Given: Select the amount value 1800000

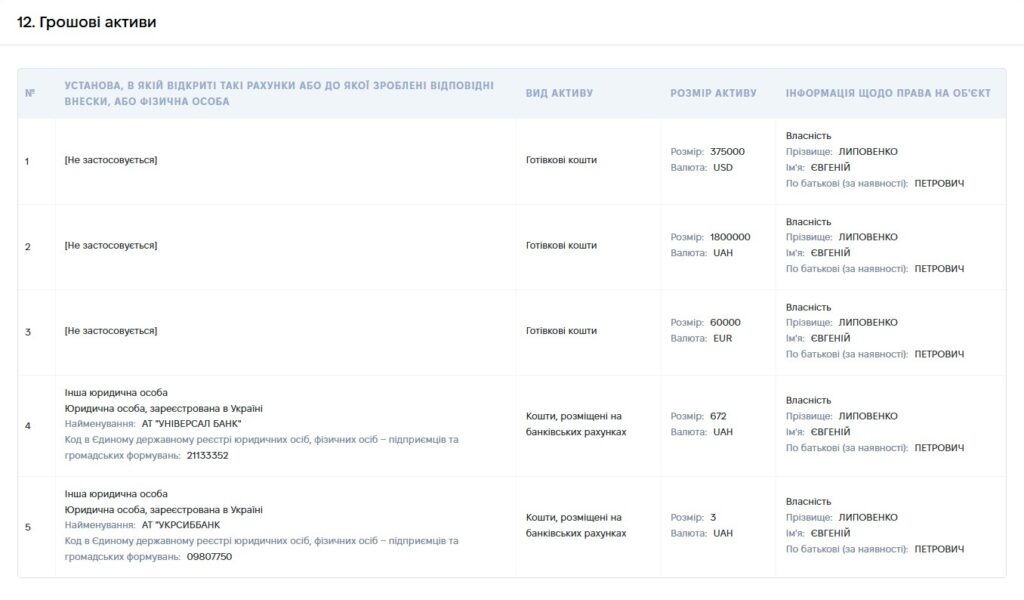Looking at the screenshot, I should 730,237.
